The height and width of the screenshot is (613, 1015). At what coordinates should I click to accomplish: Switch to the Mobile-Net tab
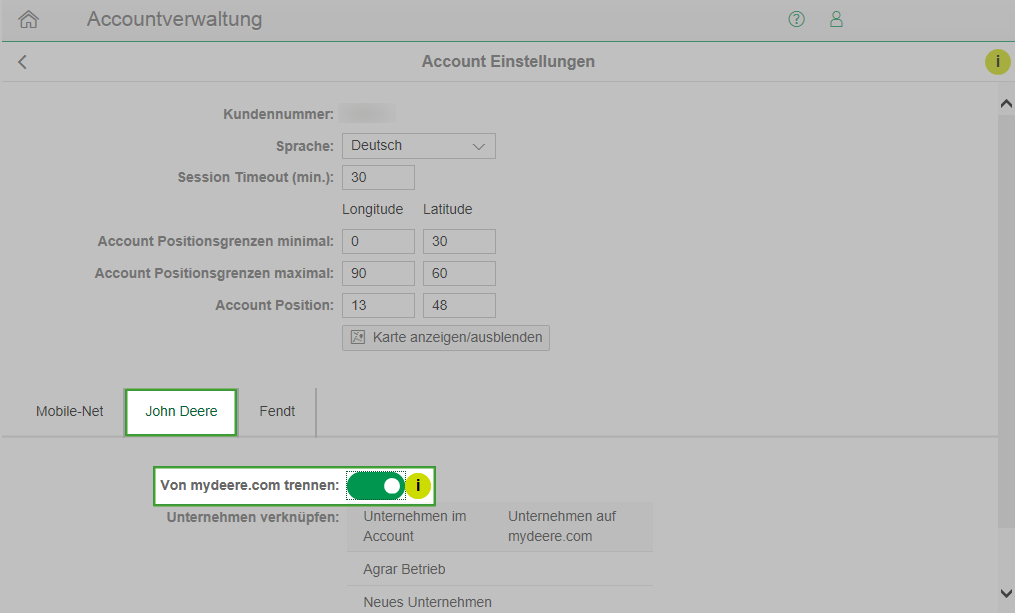point(70,411)
